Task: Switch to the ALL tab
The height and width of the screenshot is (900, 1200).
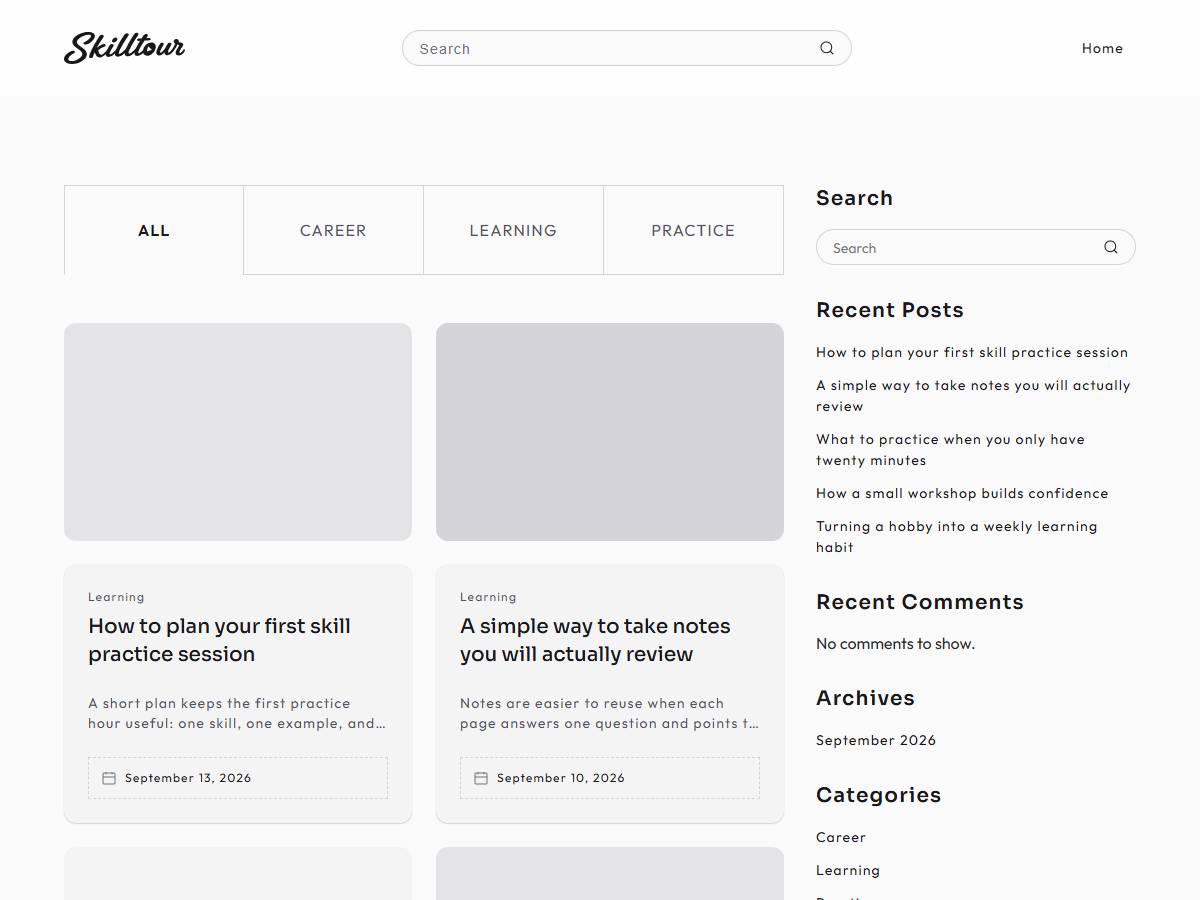Action: [154, 230]
